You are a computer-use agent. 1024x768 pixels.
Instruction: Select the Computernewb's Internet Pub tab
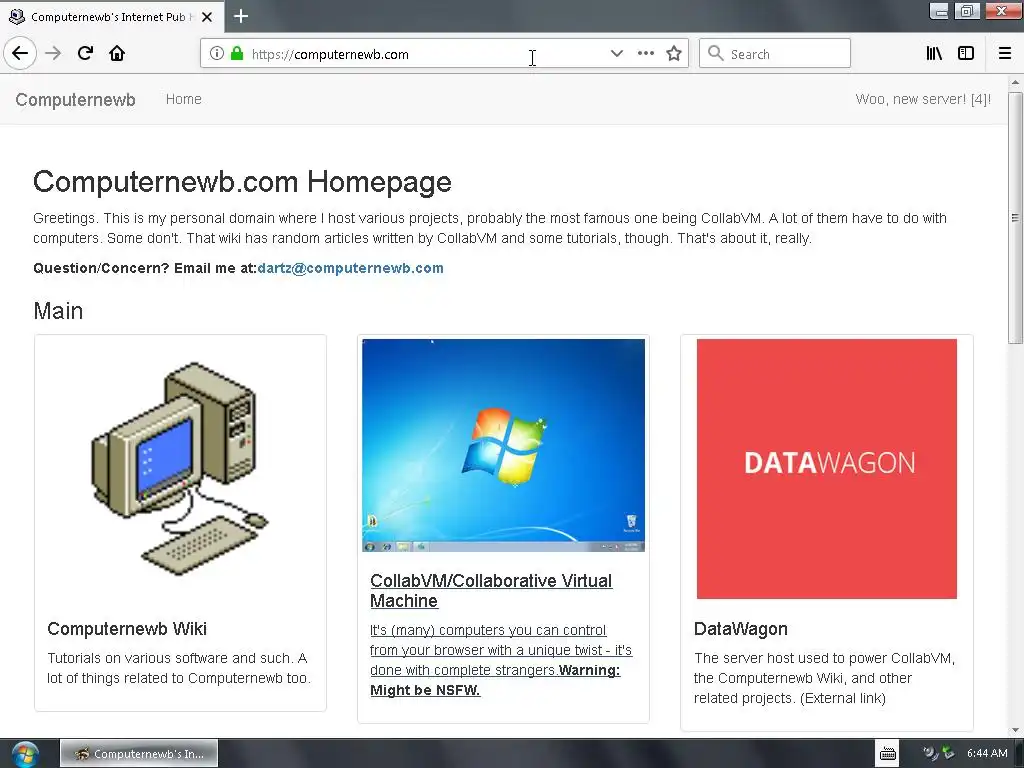112,16
